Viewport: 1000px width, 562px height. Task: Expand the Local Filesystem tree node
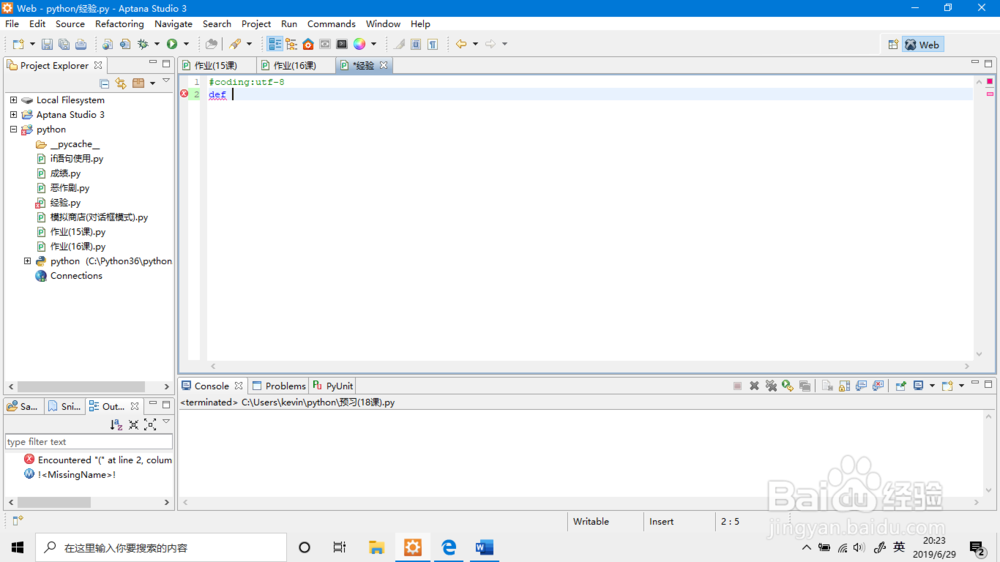(x=13, y=100)
